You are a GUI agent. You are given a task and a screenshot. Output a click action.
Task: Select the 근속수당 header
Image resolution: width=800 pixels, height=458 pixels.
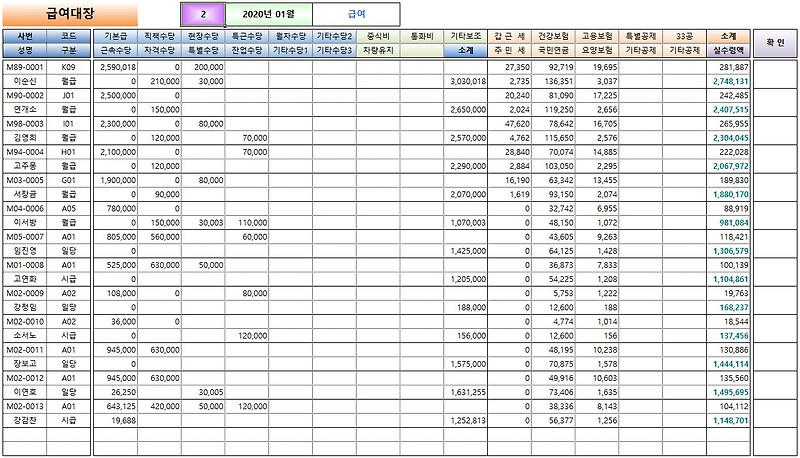coord(115,50)
